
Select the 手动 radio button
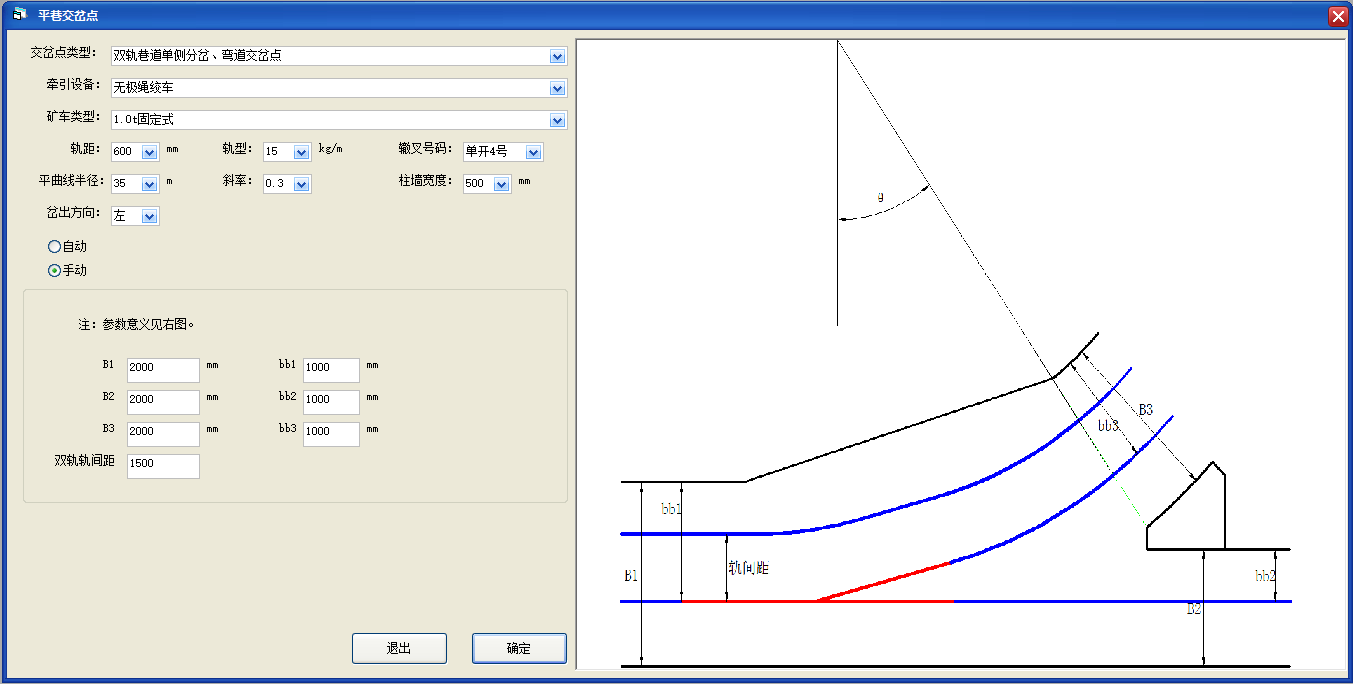54,270
